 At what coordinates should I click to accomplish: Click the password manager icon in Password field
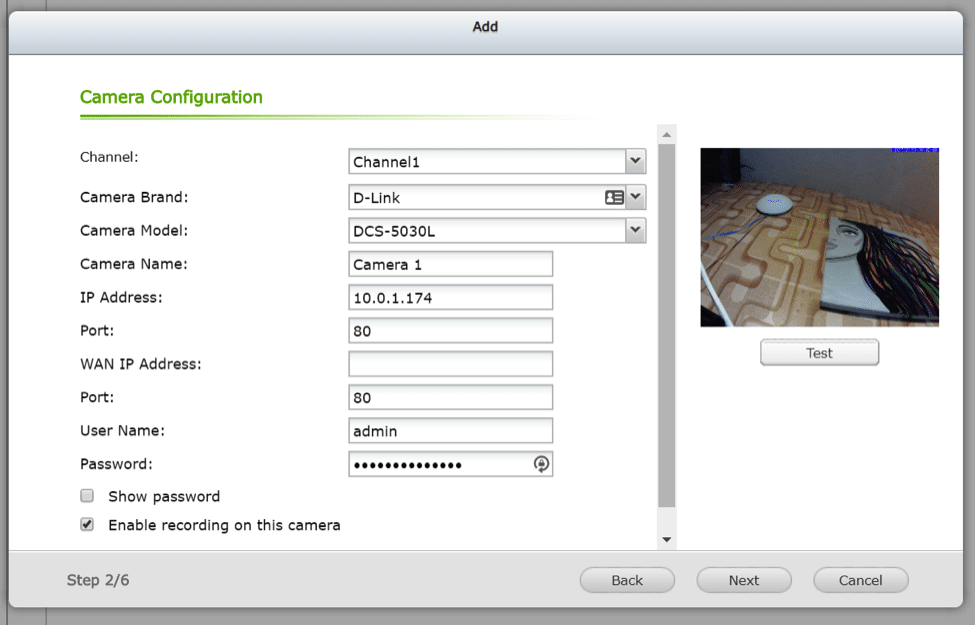[x=541, y=464]
